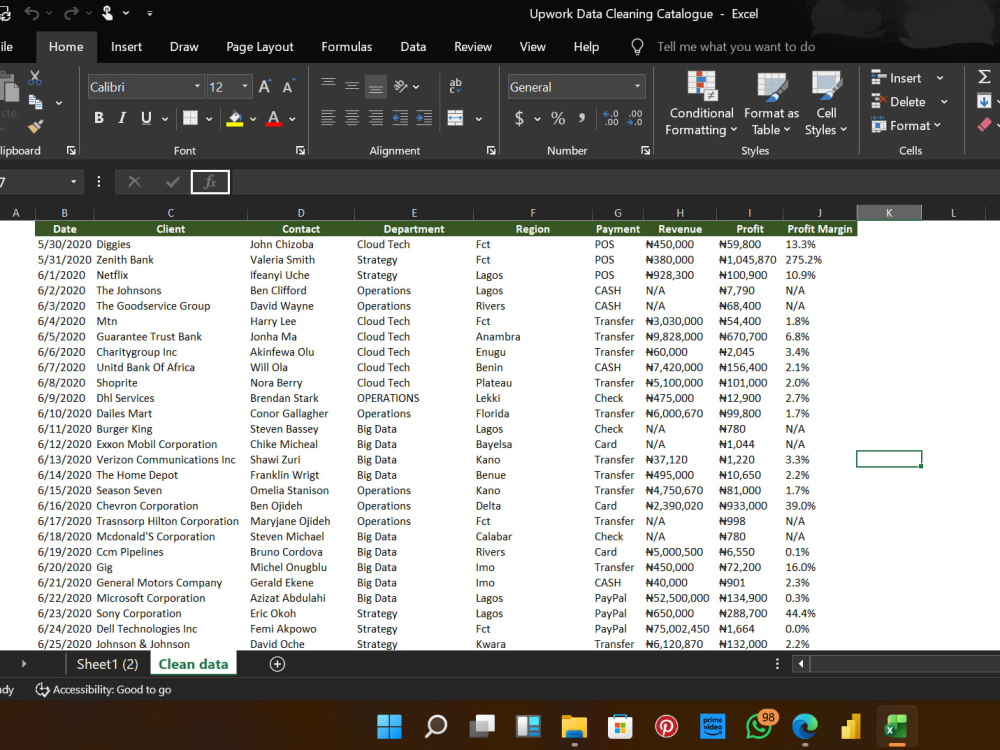Image resolution: width=1000 pixels, height=750 pixels.
Task: Click the formula bar Cancel X icon
Action: [x=134, y=182]
